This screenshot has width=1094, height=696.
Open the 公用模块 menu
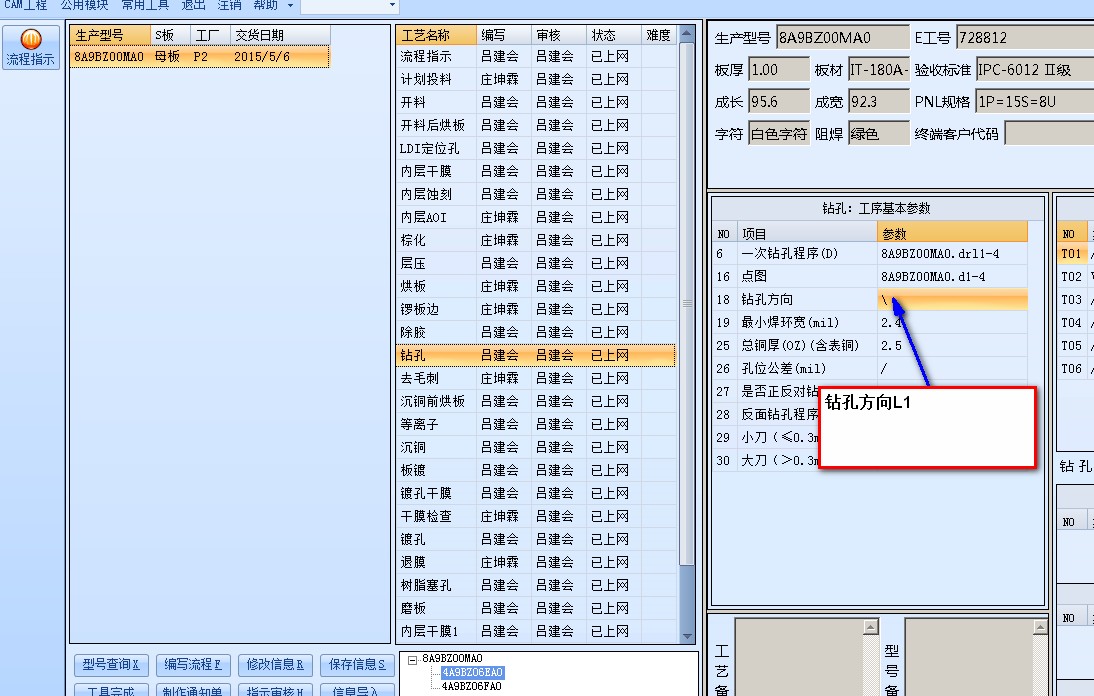(x=84, y=6)
